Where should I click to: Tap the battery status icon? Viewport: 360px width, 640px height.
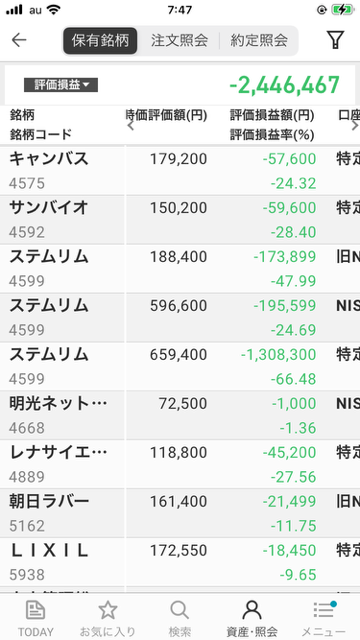point(342,10)
